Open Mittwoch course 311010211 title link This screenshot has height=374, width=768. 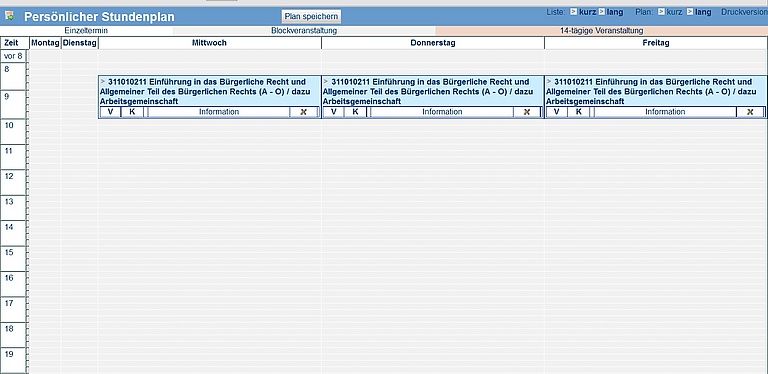[x=205, y=92]
